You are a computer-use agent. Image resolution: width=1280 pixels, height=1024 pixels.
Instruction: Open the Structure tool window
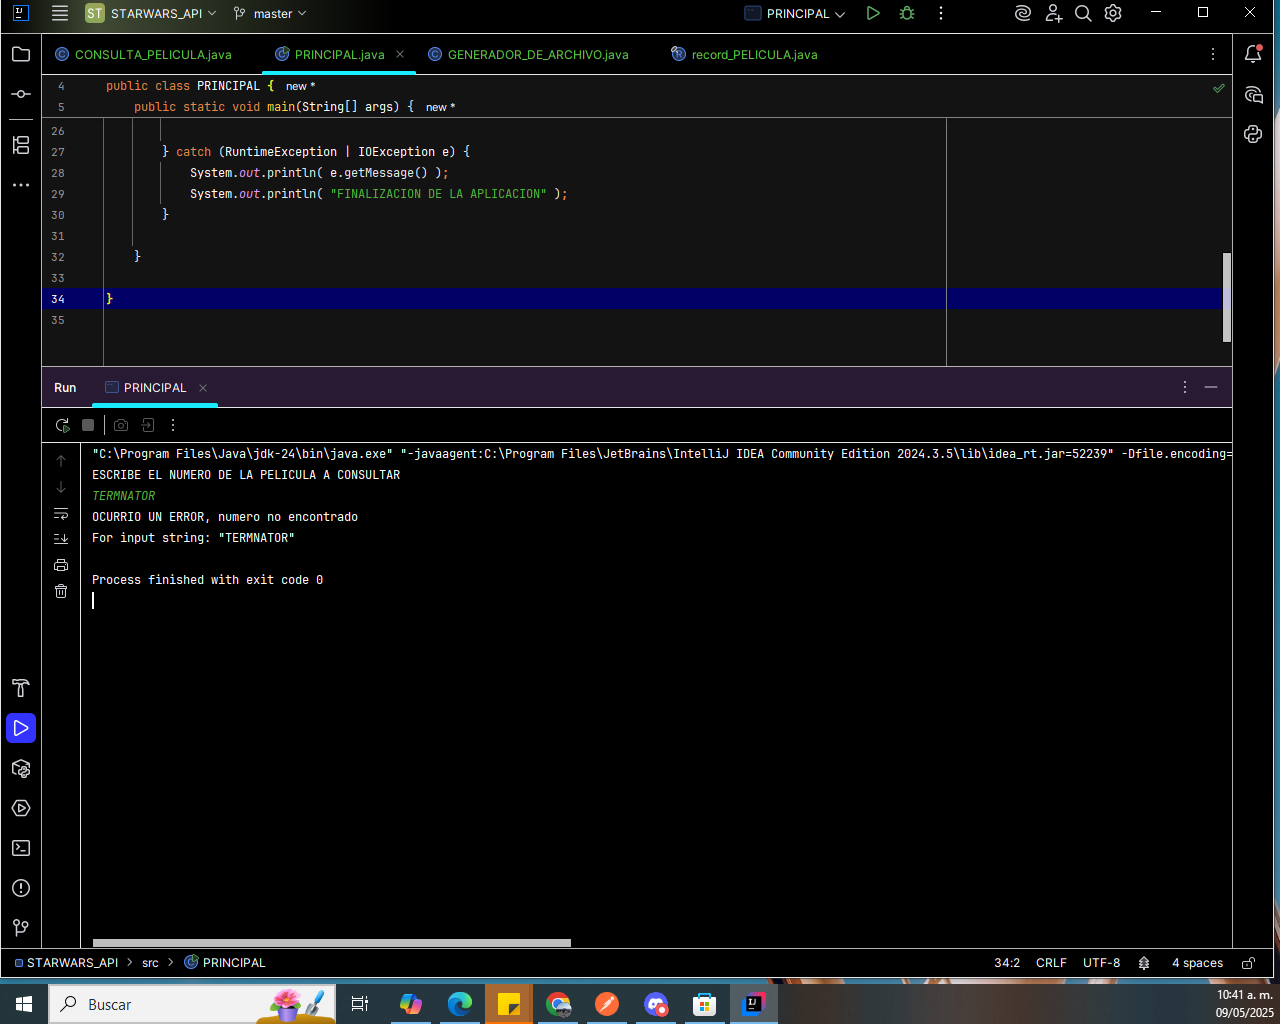(21, 145)
